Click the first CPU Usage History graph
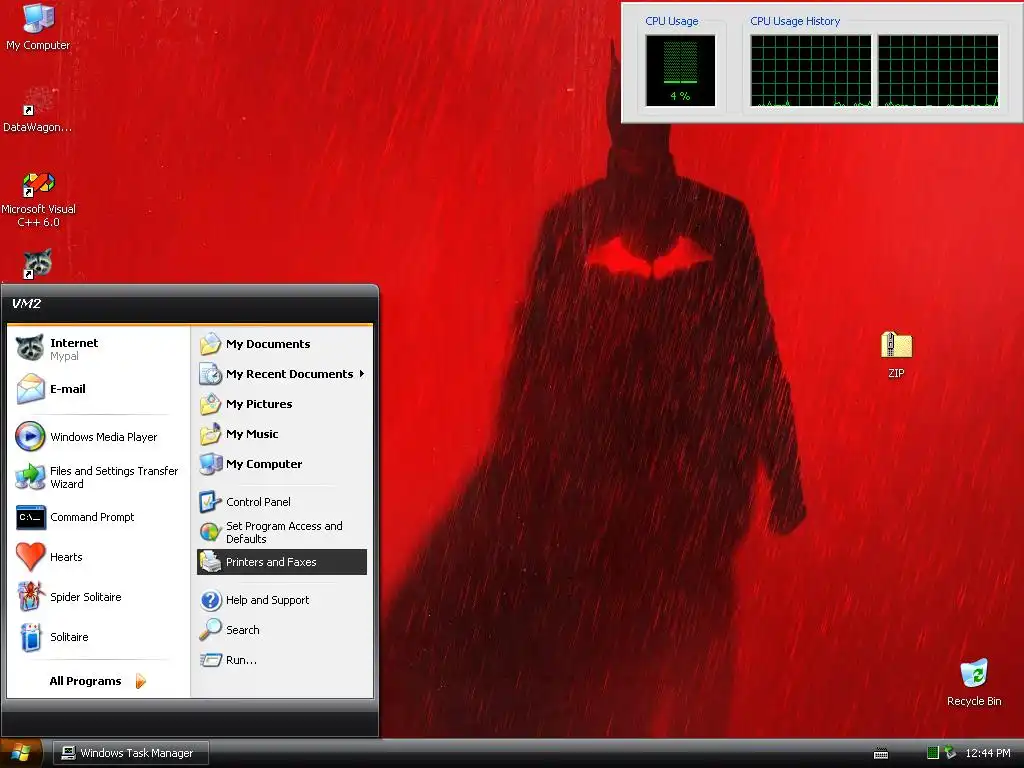 click(x=810, y=71)
